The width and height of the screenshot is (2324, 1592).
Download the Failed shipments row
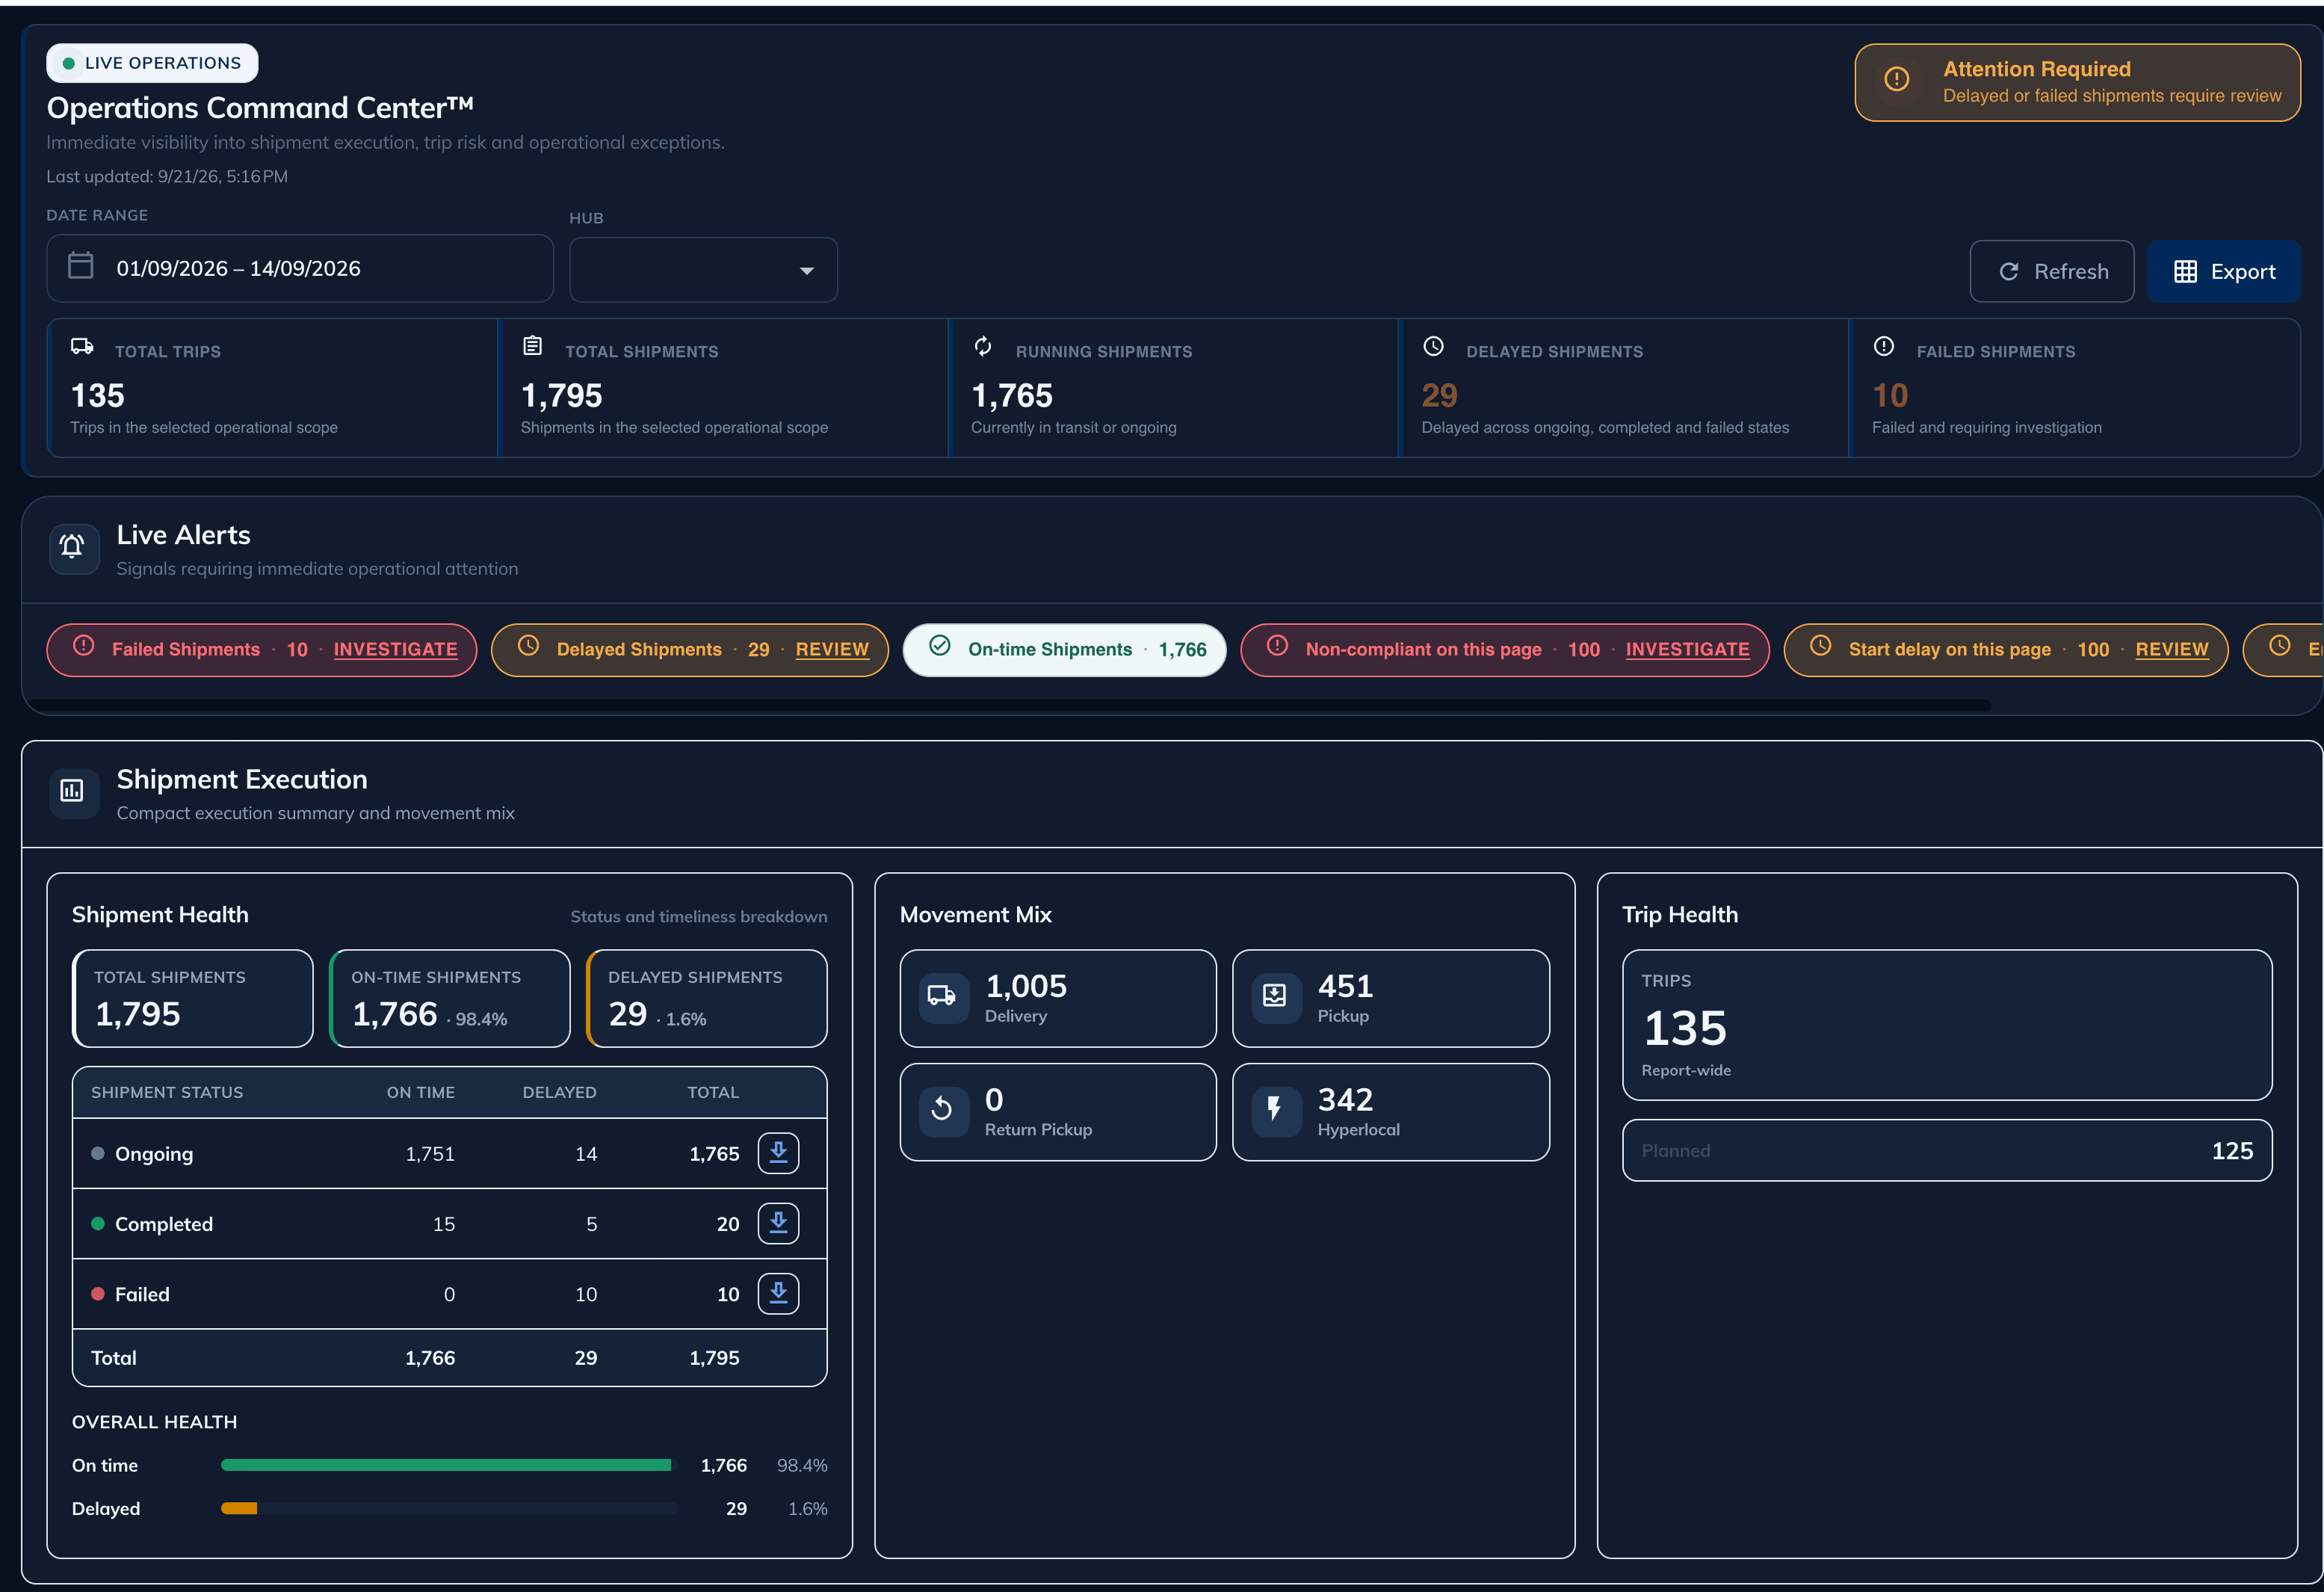[778, 1293]
